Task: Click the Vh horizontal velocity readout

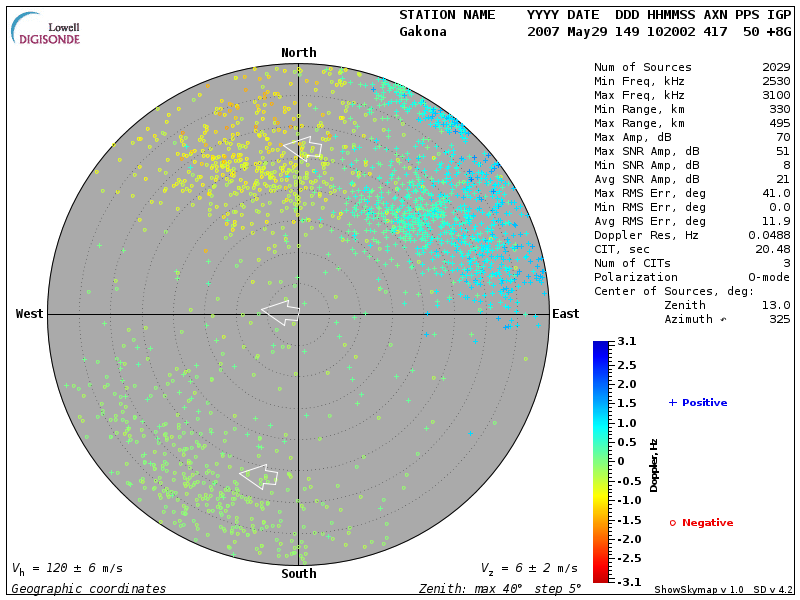Action: point(67,568)
